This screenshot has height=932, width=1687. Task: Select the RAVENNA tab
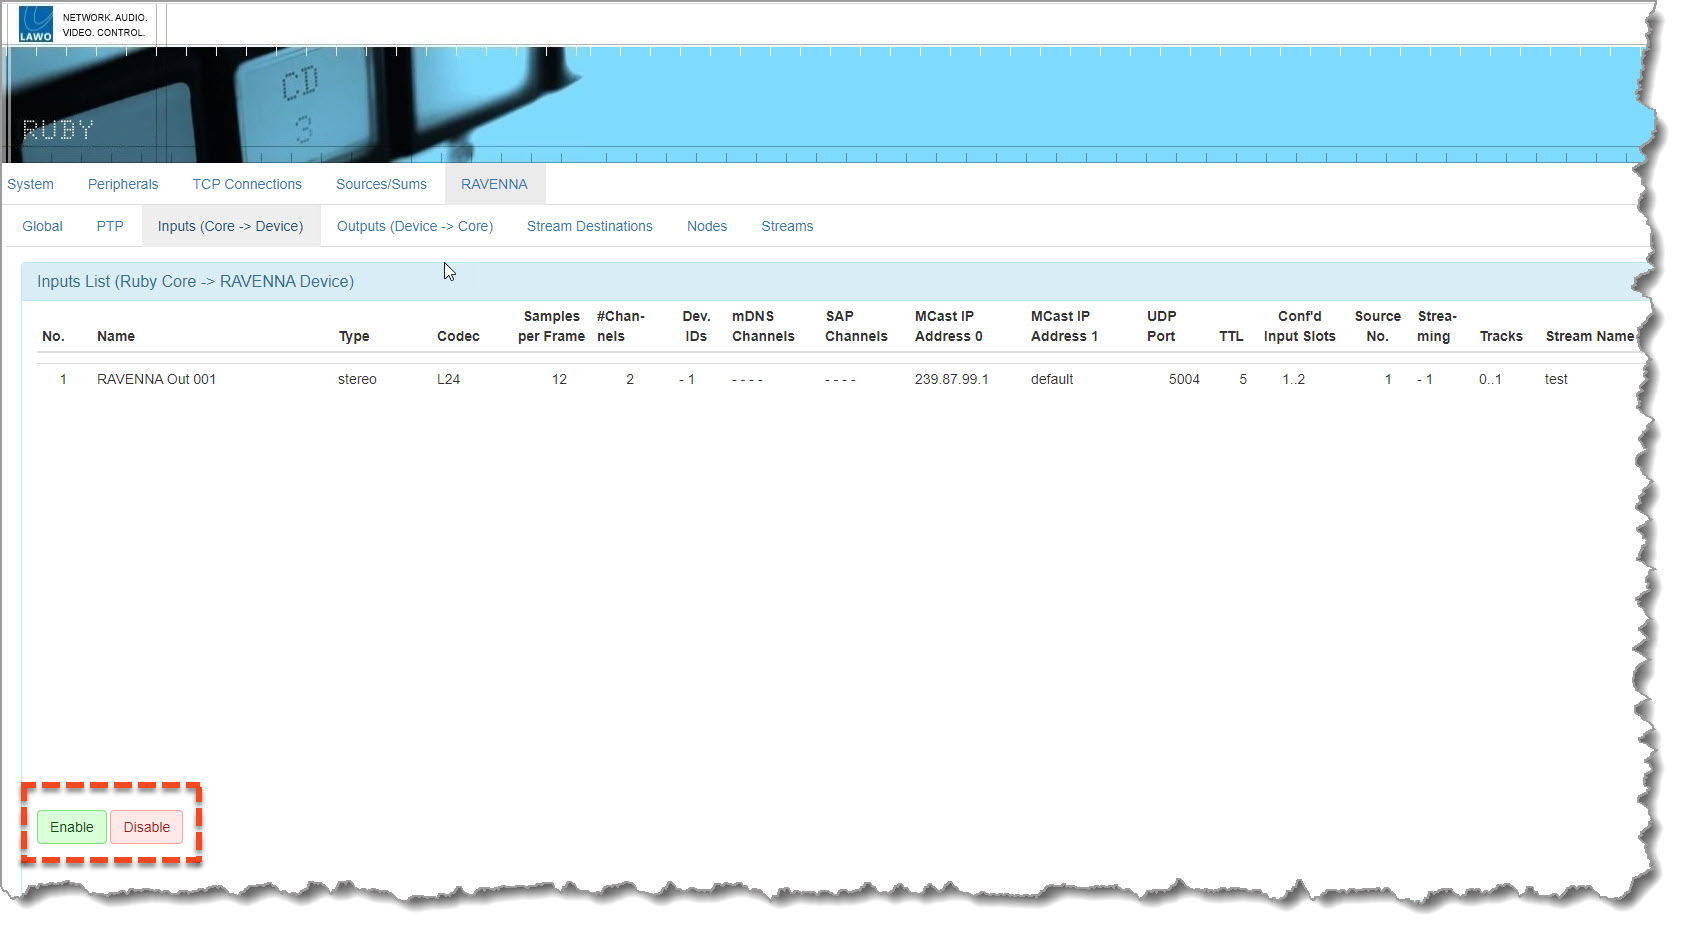(x=494, y=184)
